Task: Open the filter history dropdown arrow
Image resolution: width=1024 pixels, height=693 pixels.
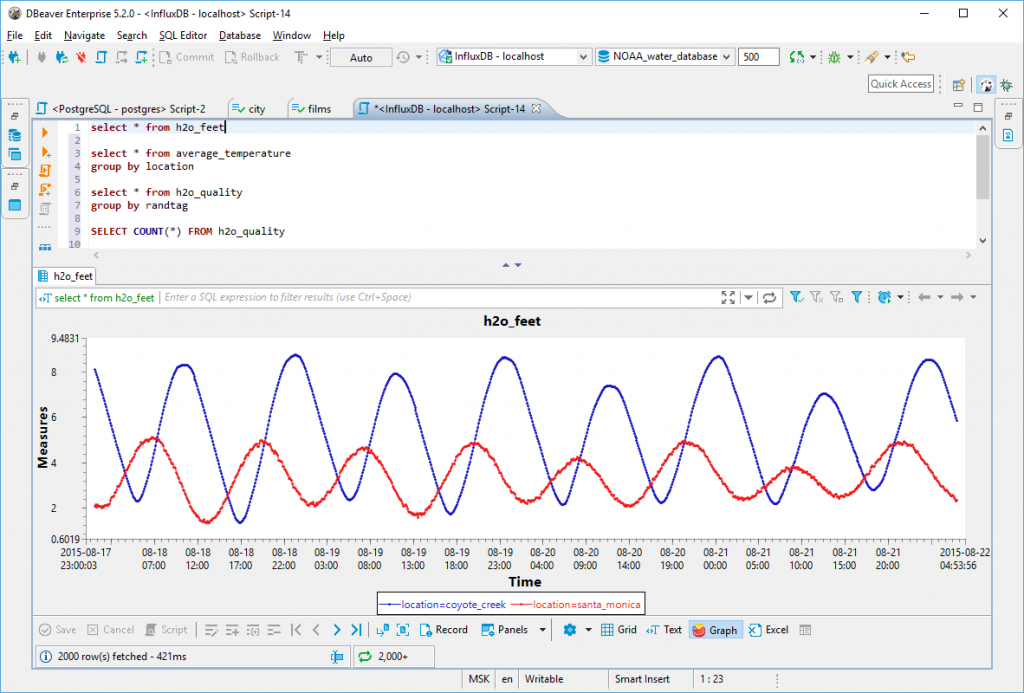Action: tap(748, 298)
